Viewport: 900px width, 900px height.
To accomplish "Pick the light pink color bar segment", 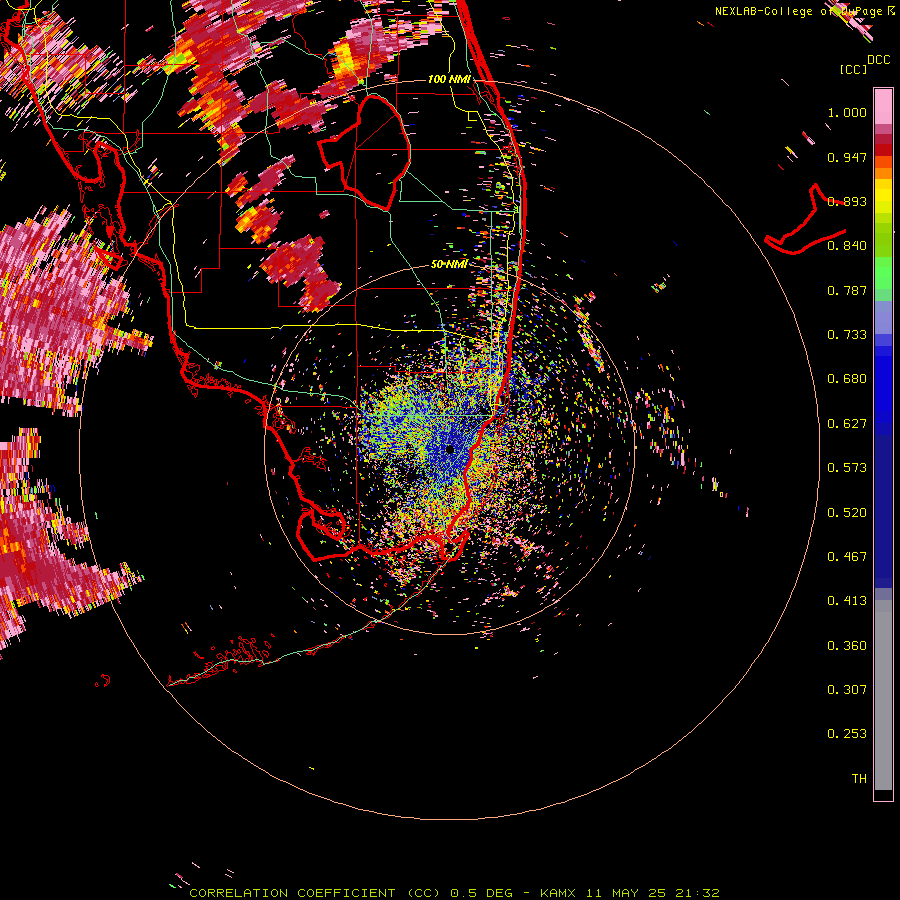I will (883, 107).
